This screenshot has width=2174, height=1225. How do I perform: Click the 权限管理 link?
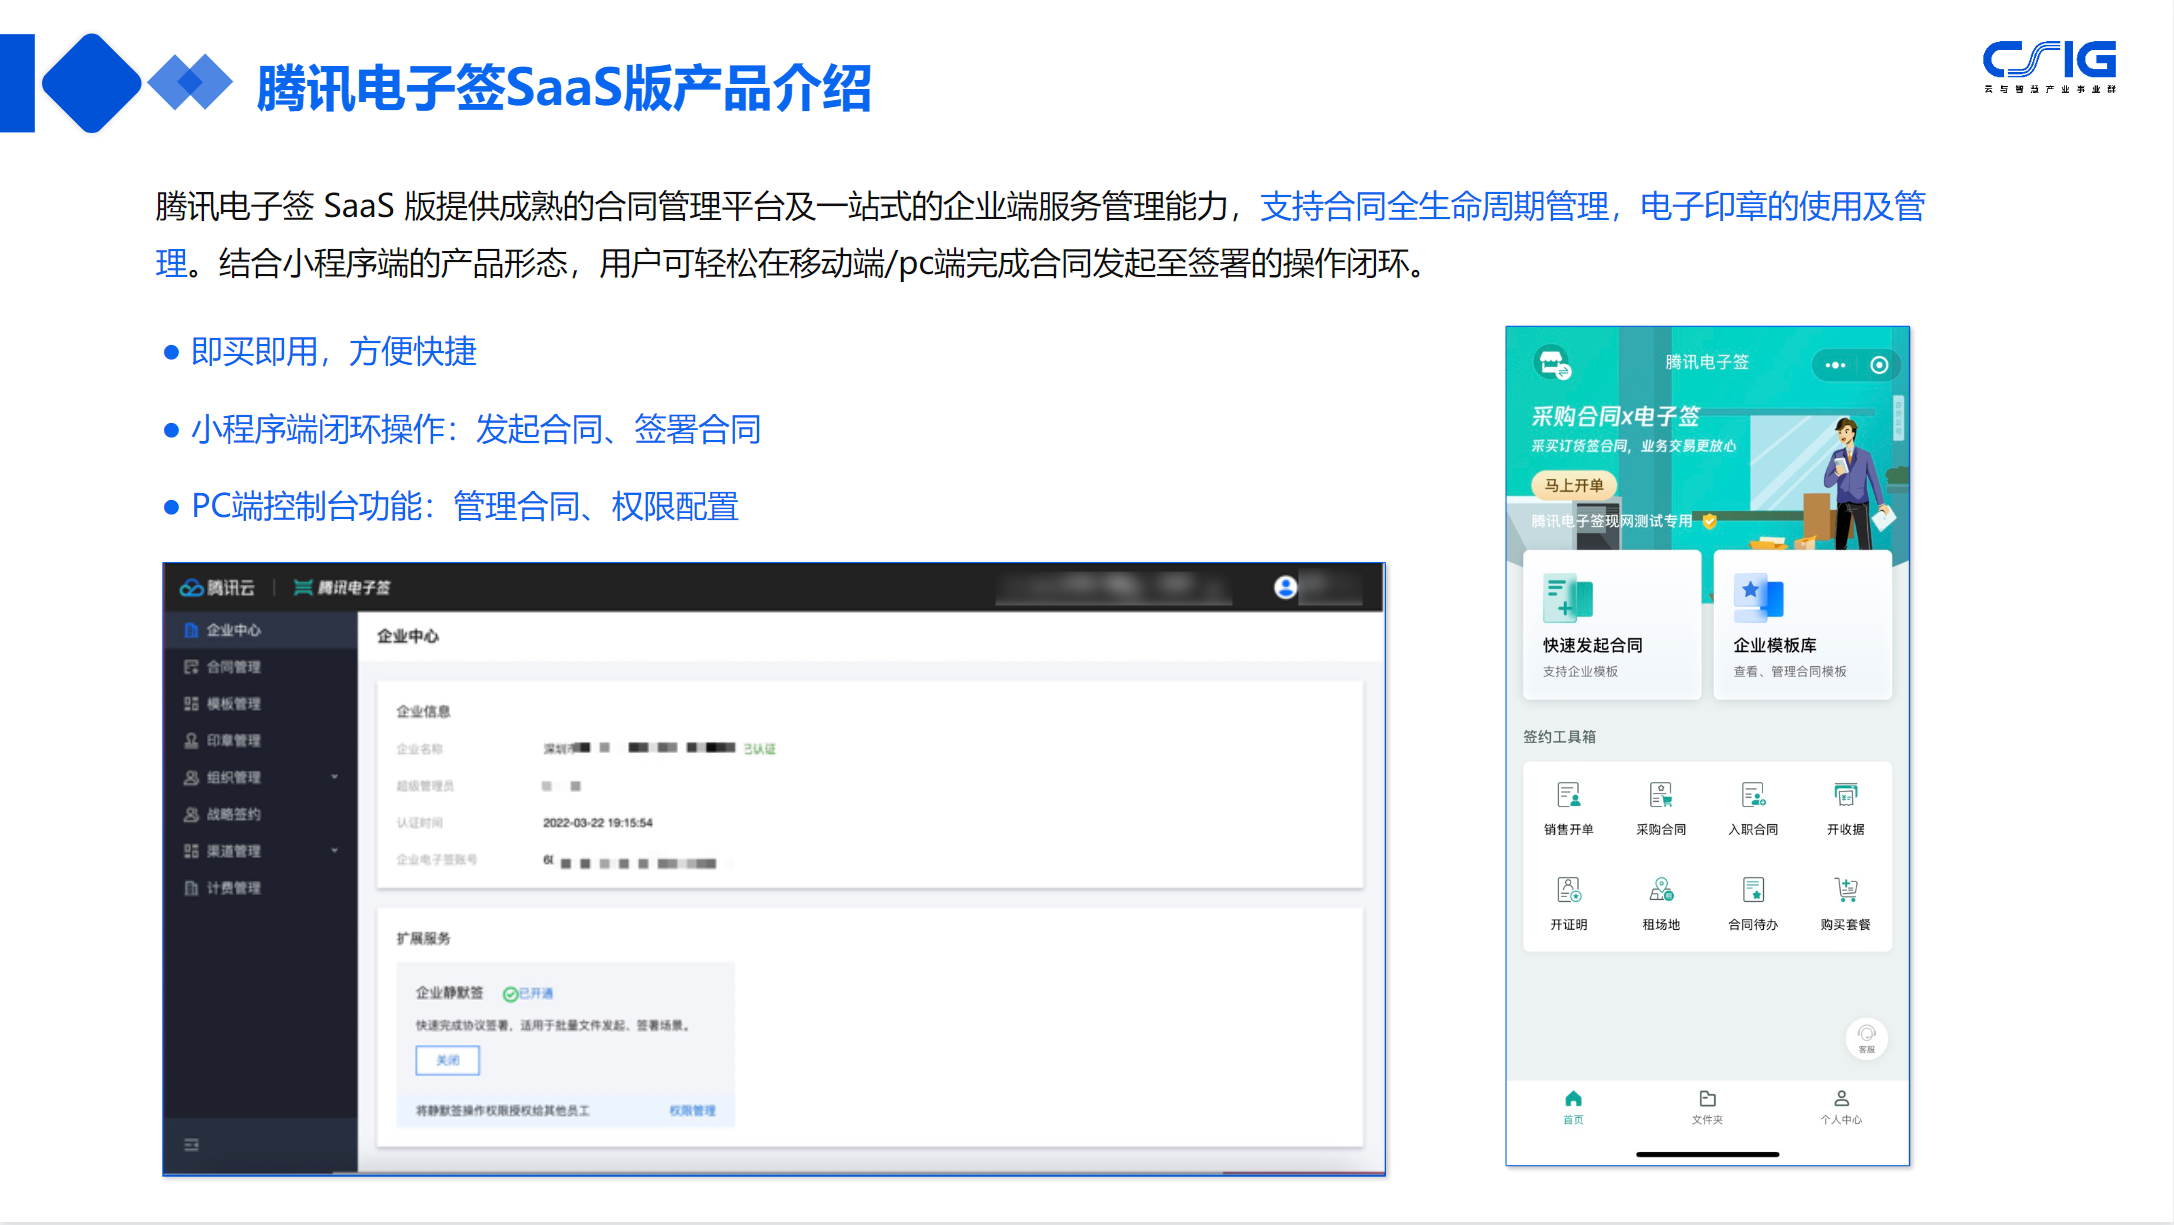[x=692, y=1111]
